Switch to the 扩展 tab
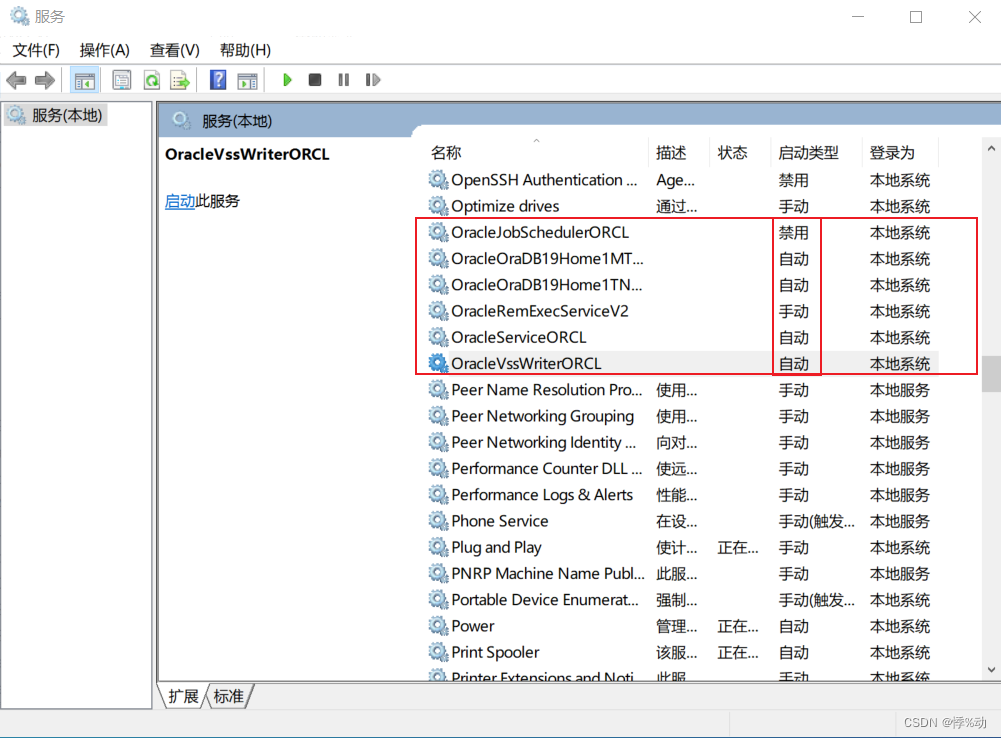The image size is (1001, 738). 183,696
